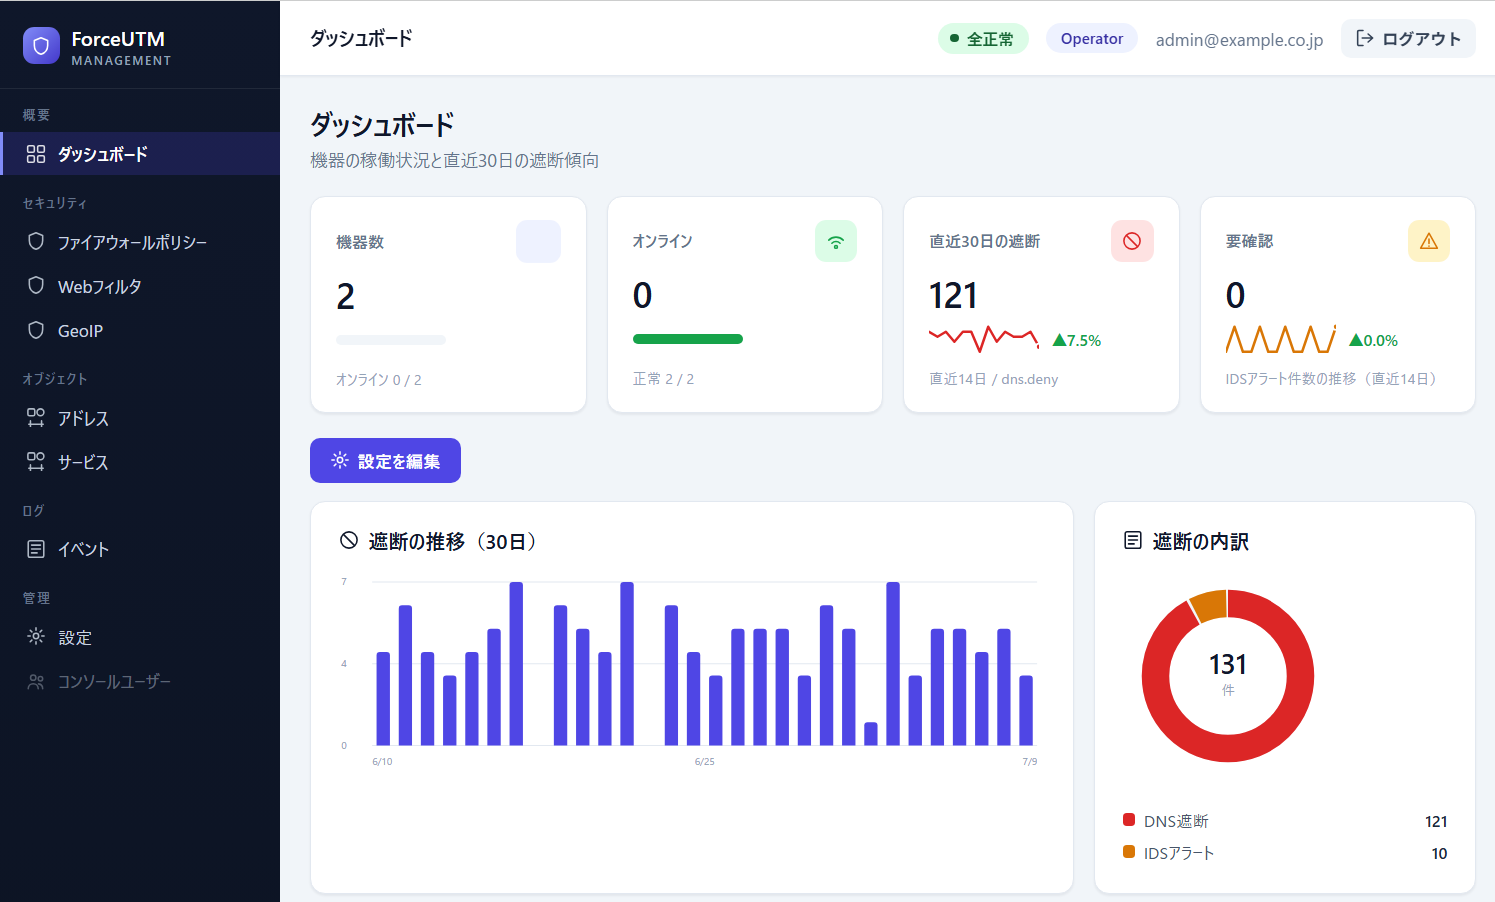Open 設定 under 管理
This screenshot has height=902, width=1495.
click(x=140, y=637)
